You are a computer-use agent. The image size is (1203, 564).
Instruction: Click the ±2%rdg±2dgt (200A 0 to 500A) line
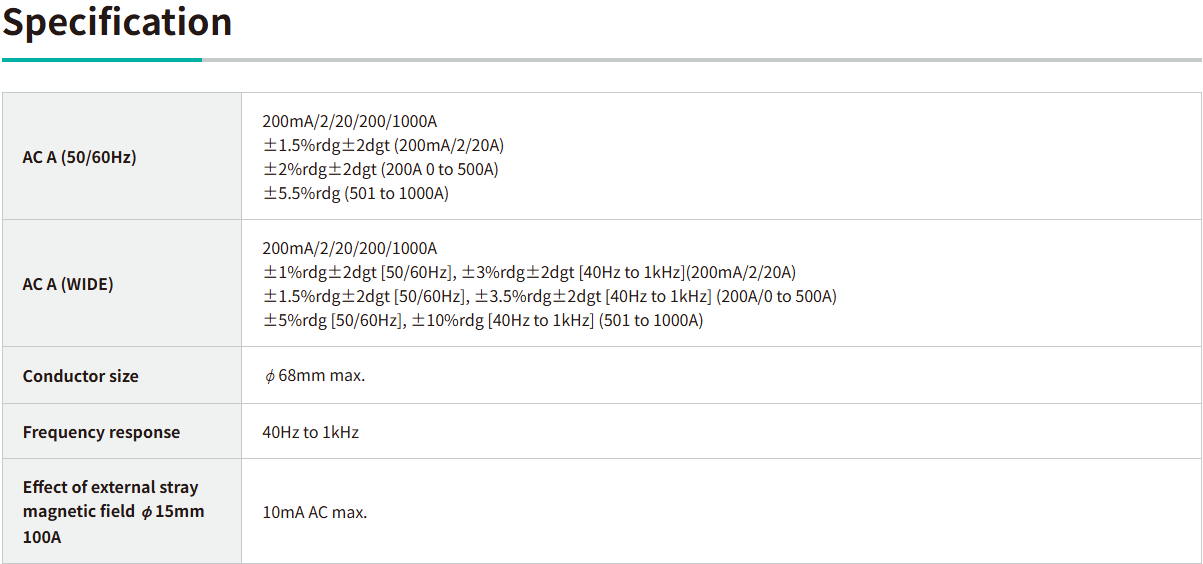[380, 169]
